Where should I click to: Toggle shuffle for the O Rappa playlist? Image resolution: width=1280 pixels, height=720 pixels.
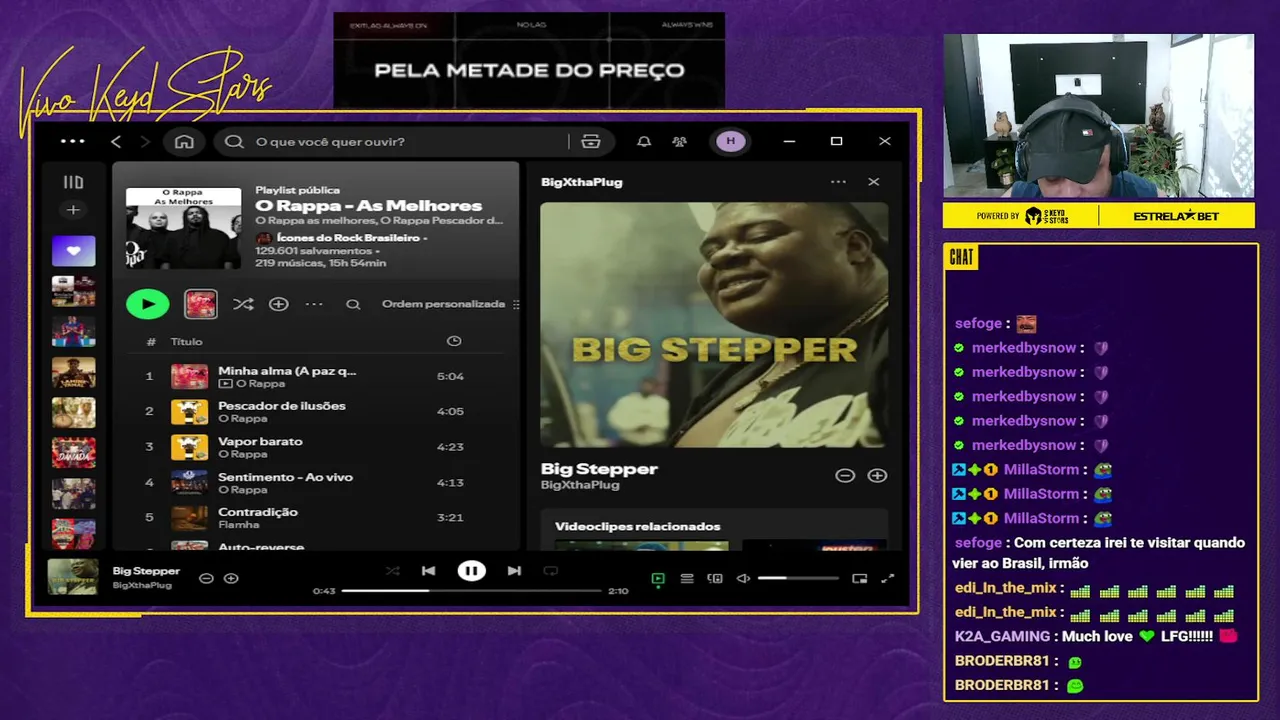click(243, 304)
